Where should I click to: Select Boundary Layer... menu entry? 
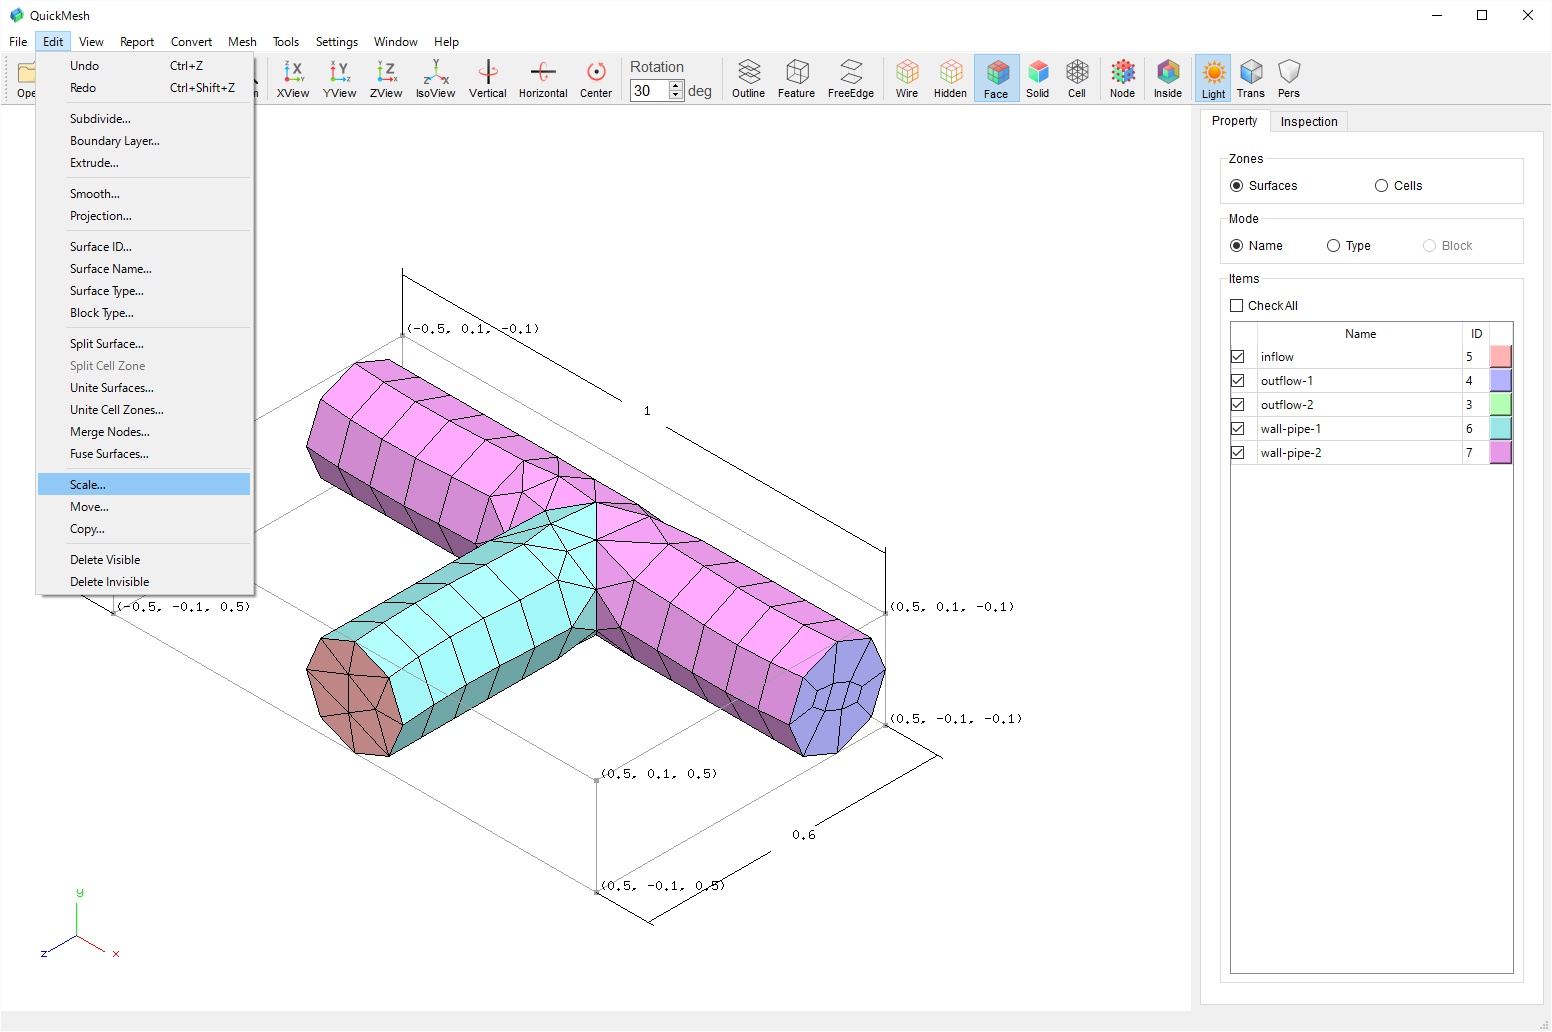pos(144,141)
